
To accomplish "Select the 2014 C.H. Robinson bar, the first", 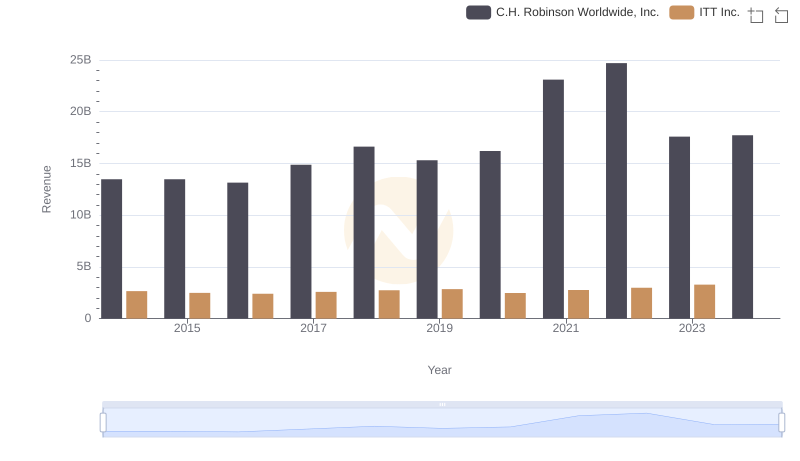I will [x=111, y=249].
